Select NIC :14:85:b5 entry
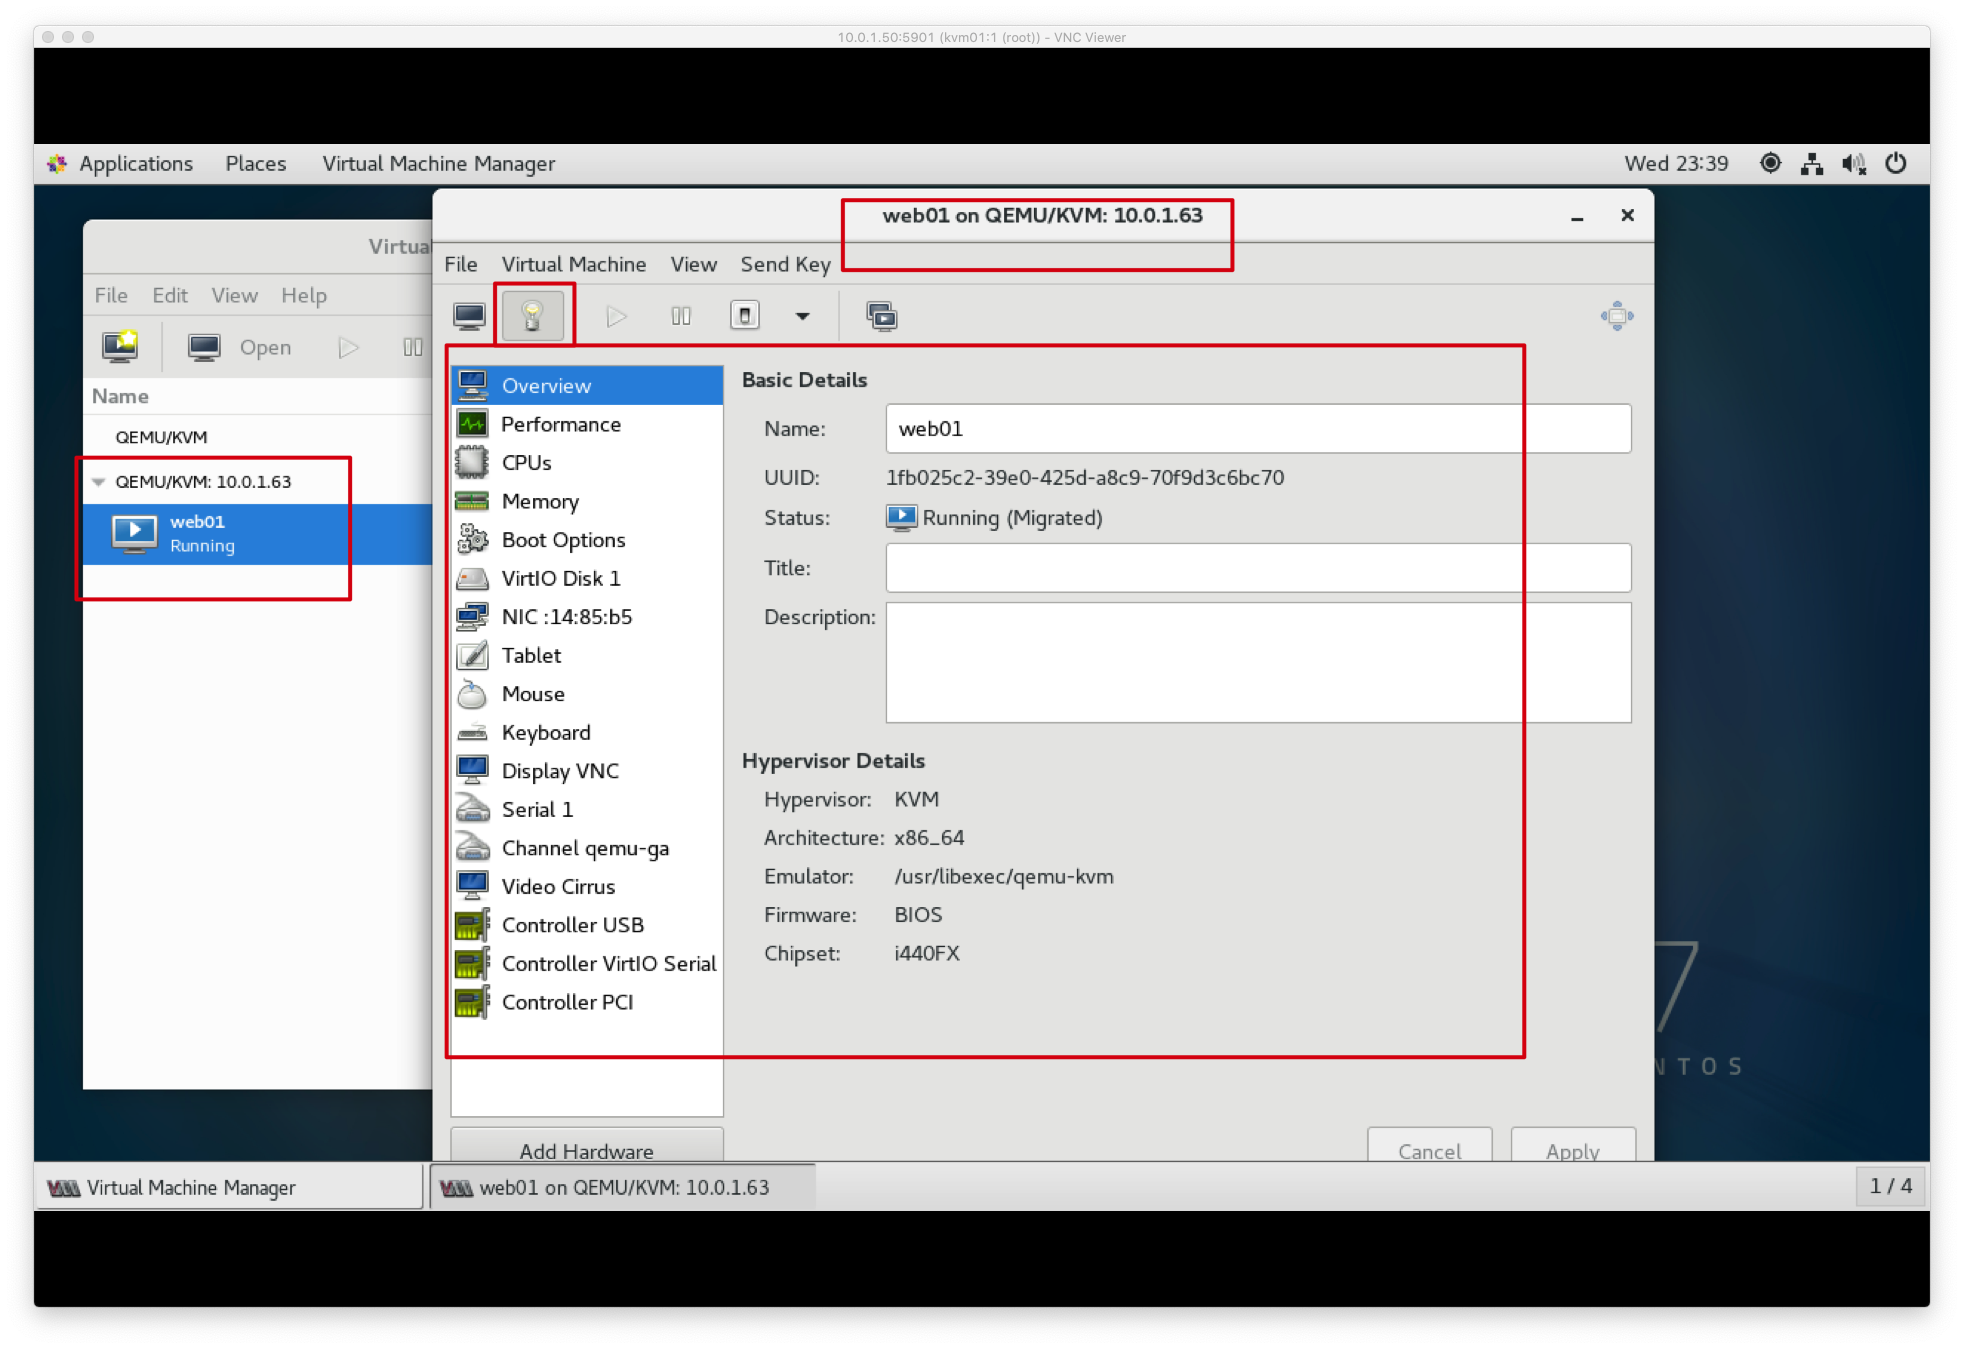This screenshot has height=1349, width=1964. pyautogui.click(x=587, y=616)
